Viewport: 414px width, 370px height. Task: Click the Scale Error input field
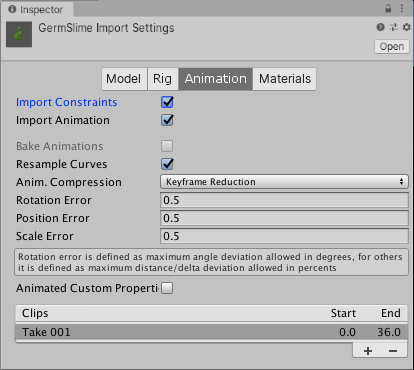(284, 236)
